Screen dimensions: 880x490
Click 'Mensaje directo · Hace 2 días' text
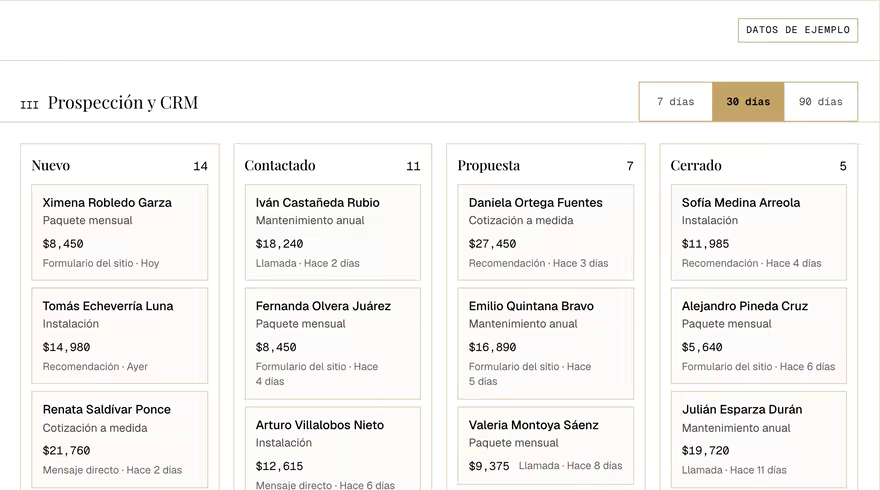pos(112,470)
